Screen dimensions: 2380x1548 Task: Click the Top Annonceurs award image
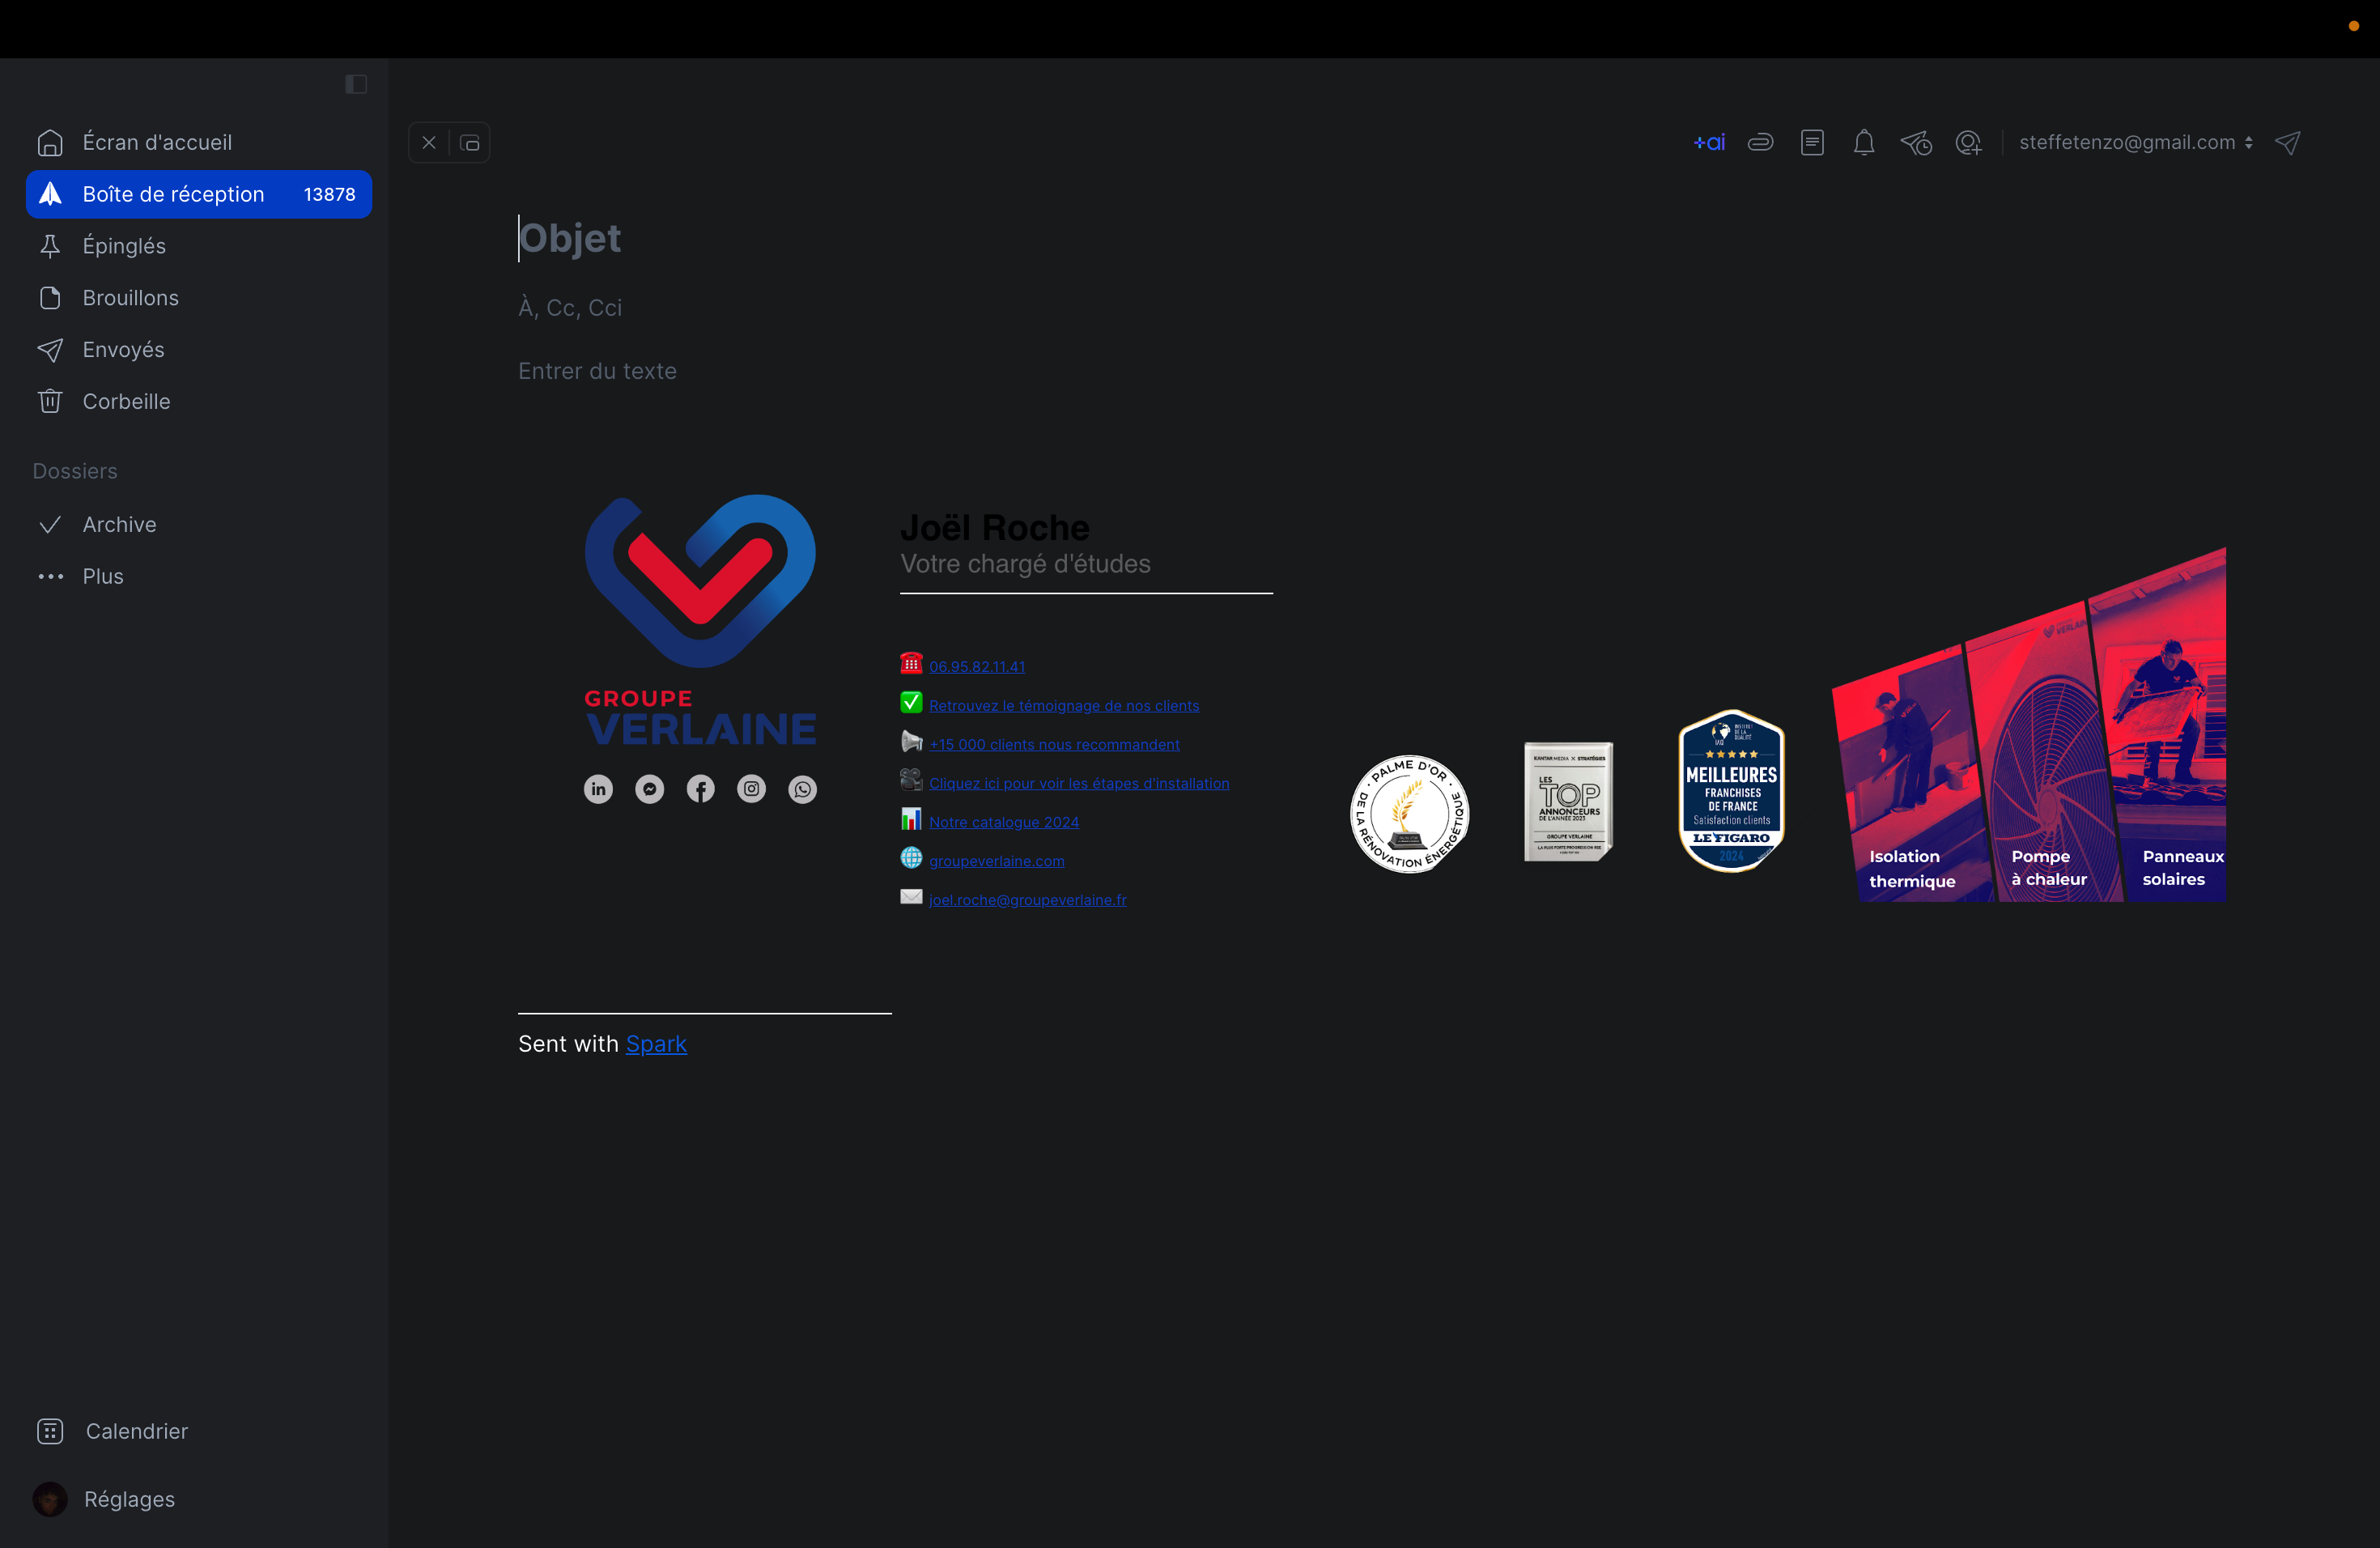1568,801
